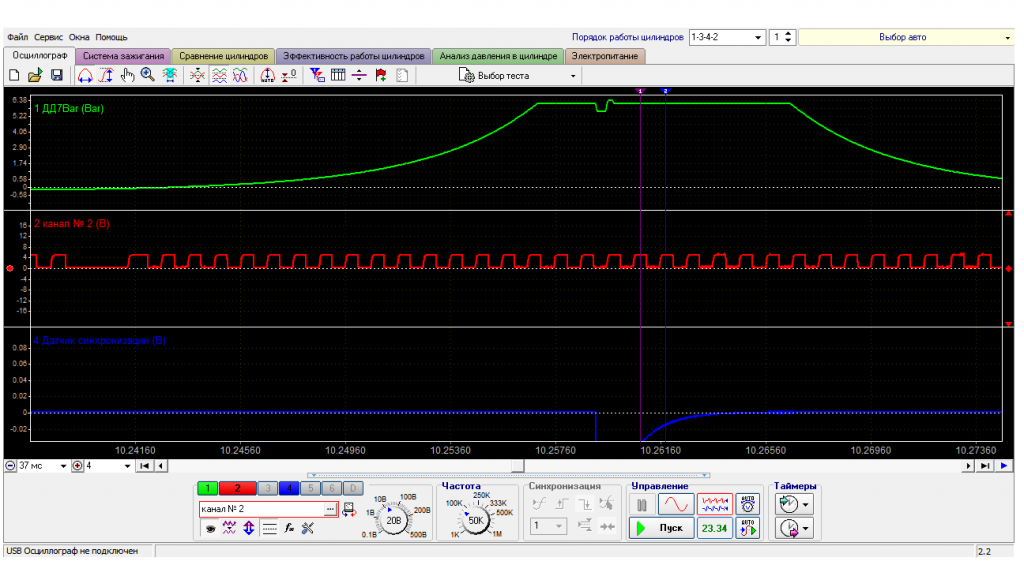Click the ellipsis button in channel name field

click(330, 509)
